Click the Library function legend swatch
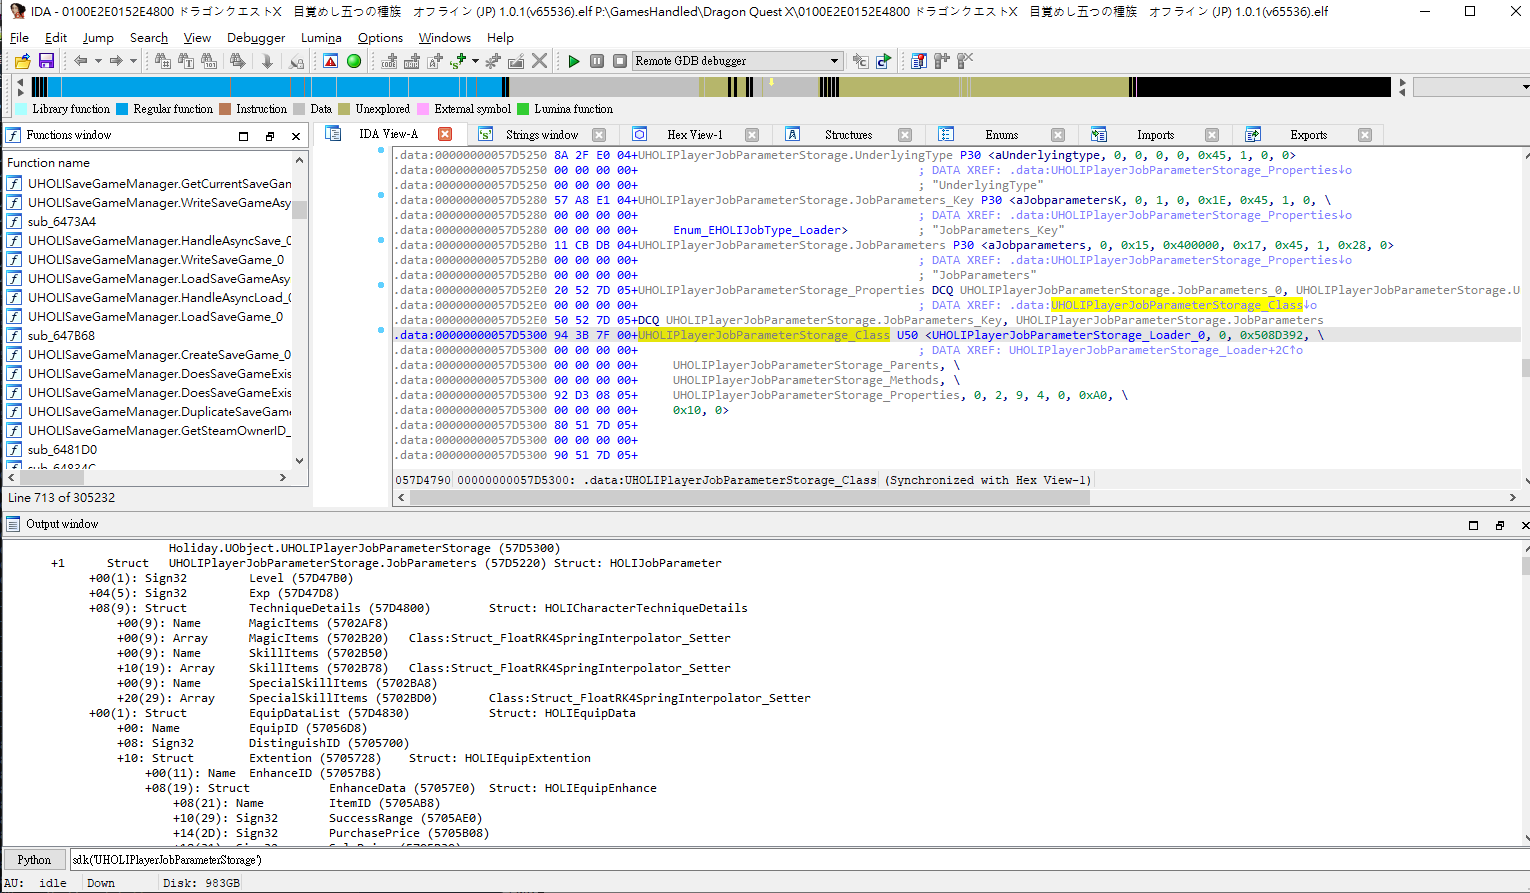 pos(21,109)
